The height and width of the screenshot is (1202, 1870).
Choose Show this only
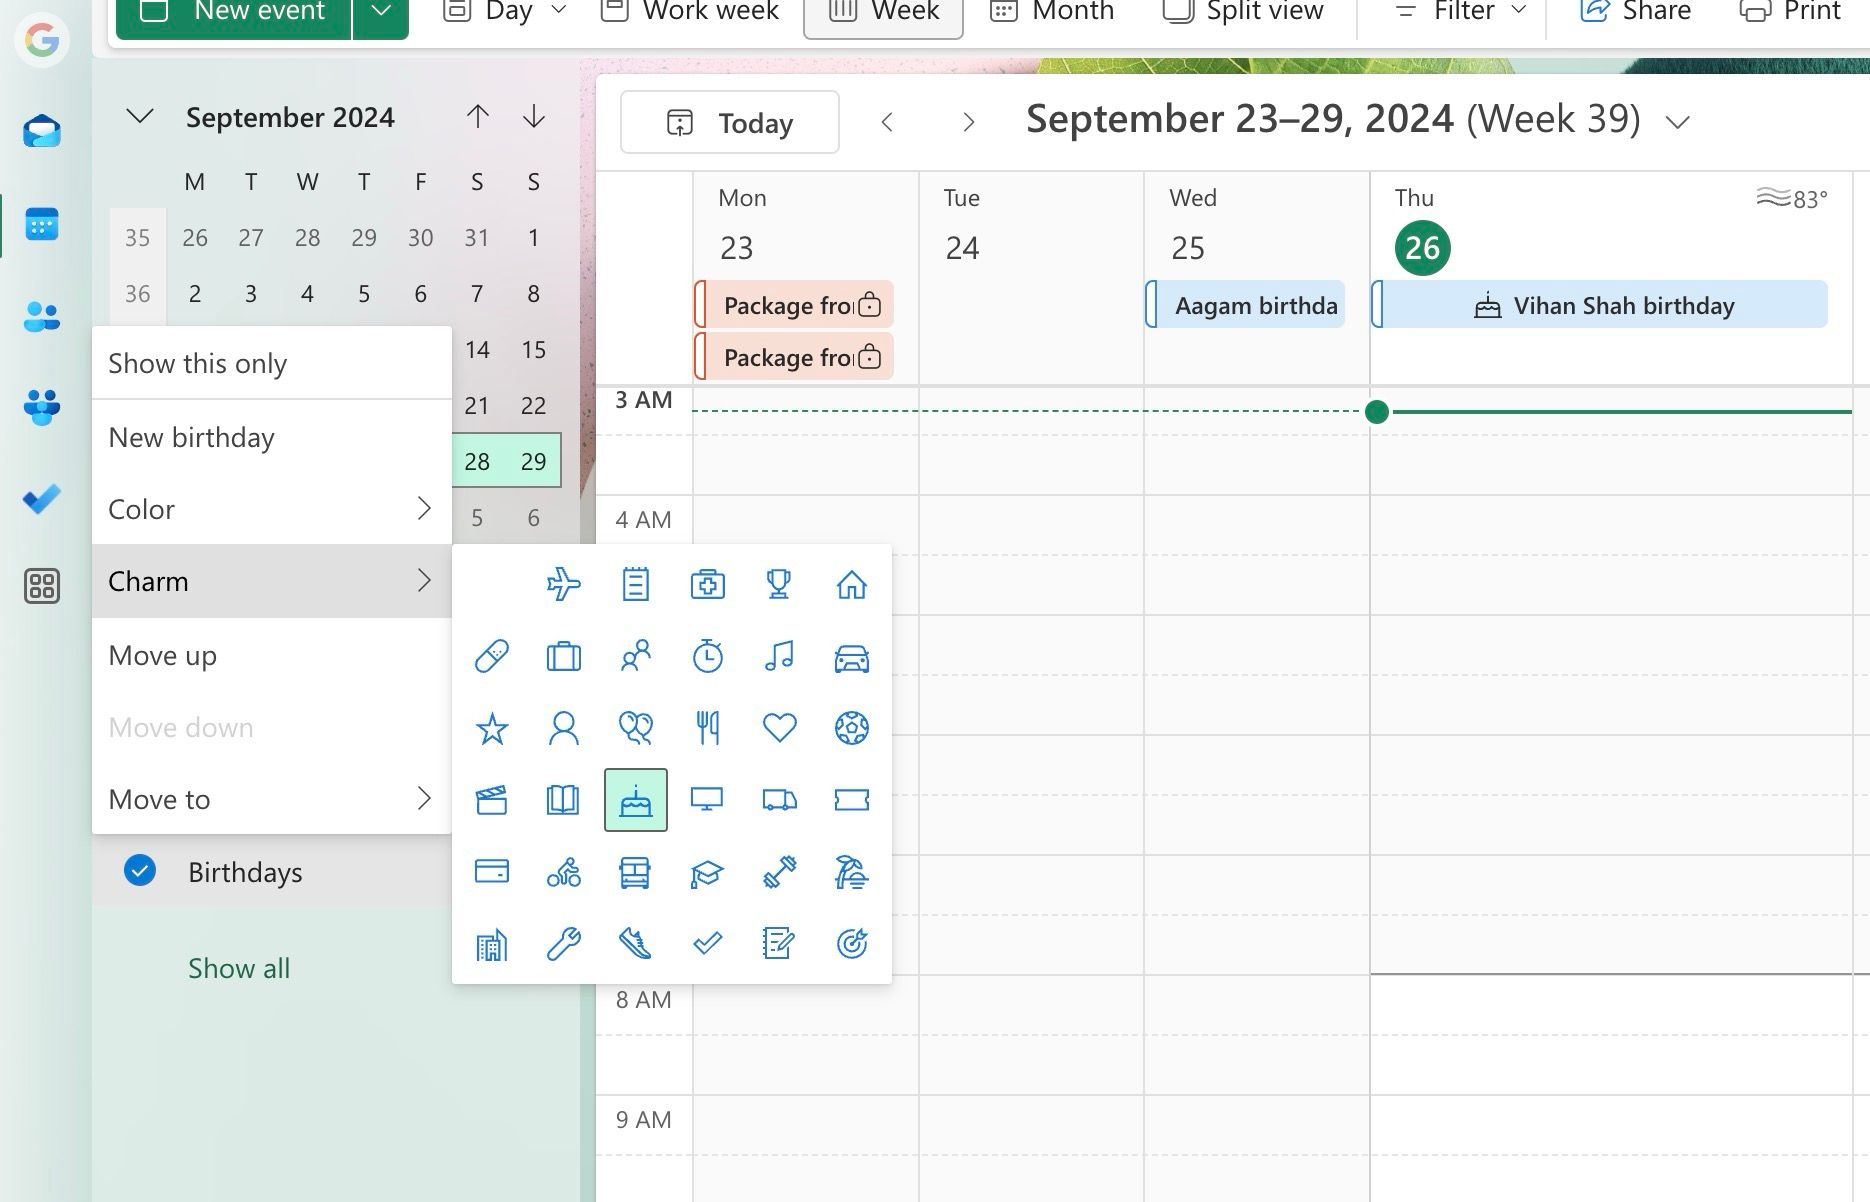(x=272, y=363)
